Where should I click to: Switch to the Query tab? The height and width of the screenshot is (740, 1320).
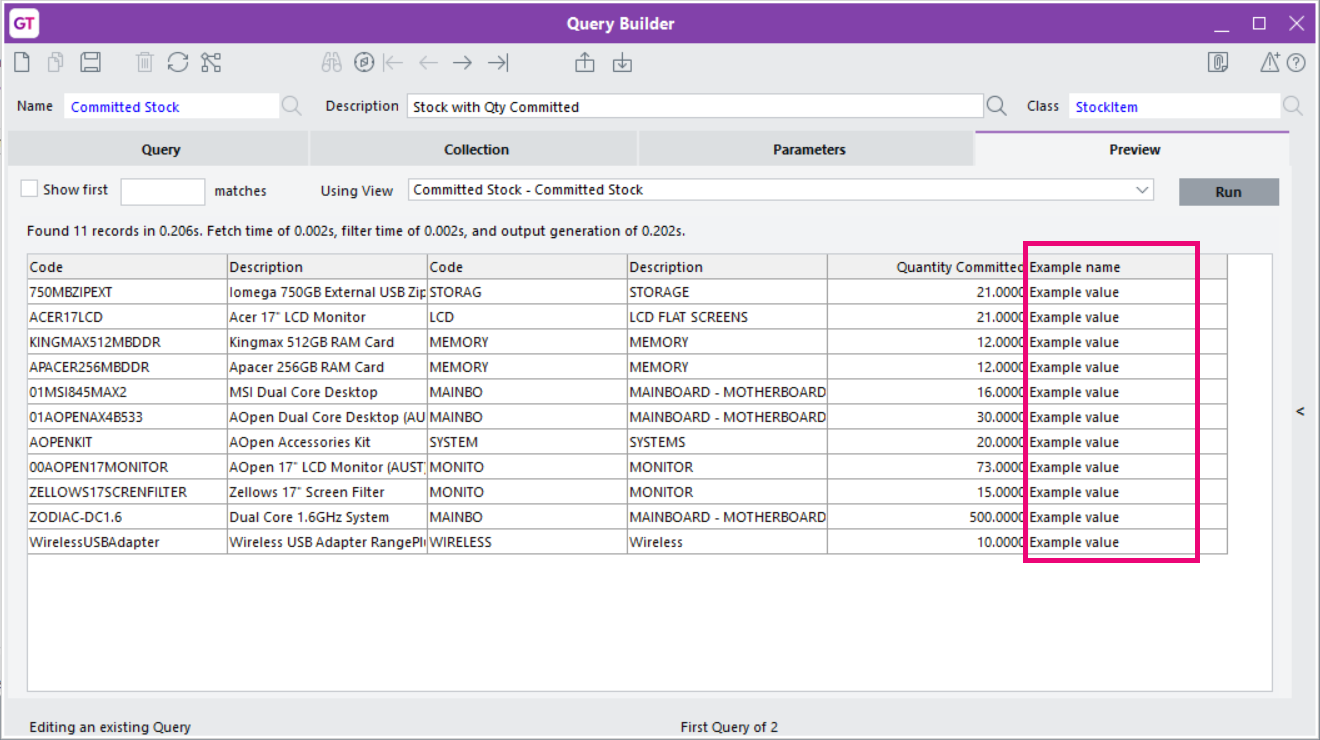pos(160,150)
